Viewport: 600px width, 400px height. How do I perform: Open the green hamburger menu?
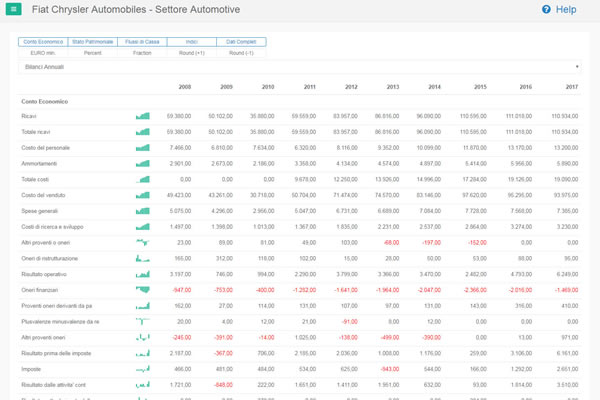13,9
